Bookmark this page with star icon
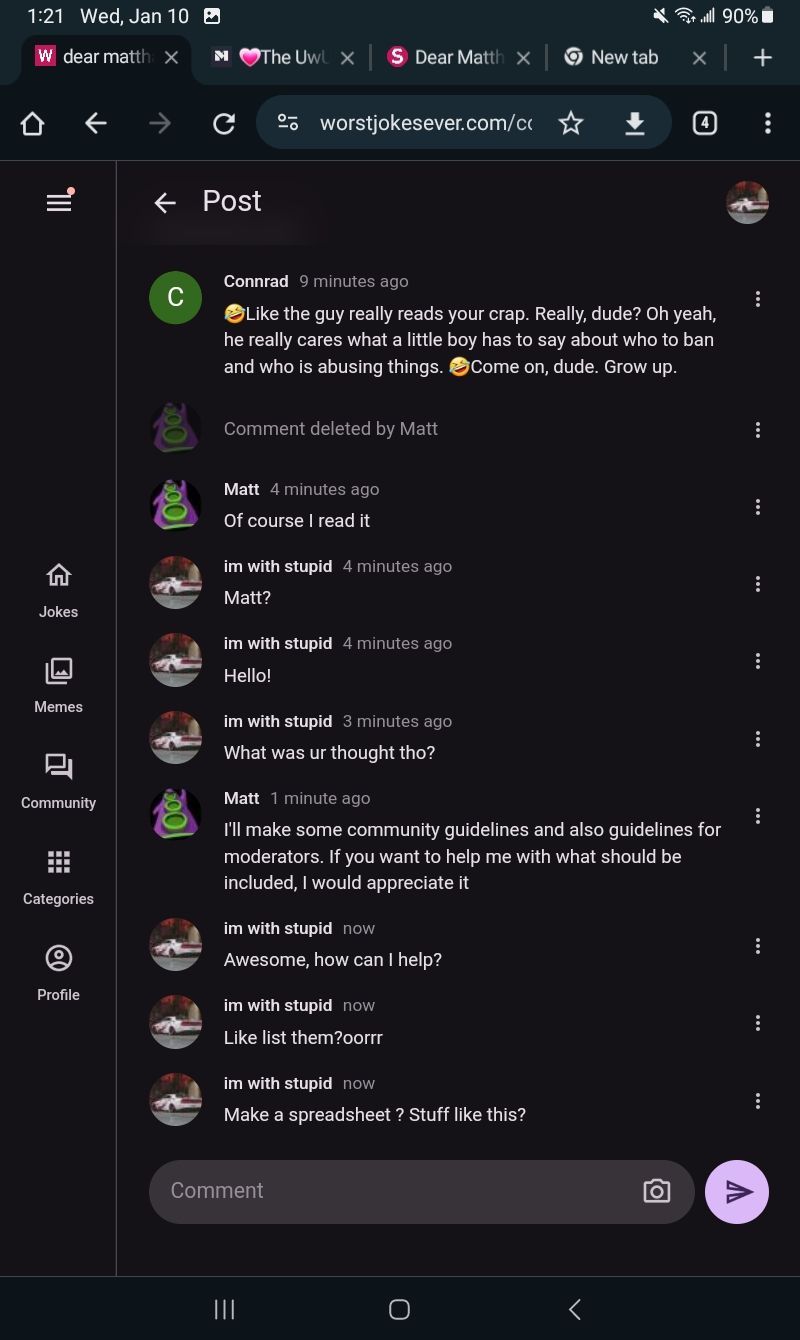The image size is (800, 1340). point(571,123)
